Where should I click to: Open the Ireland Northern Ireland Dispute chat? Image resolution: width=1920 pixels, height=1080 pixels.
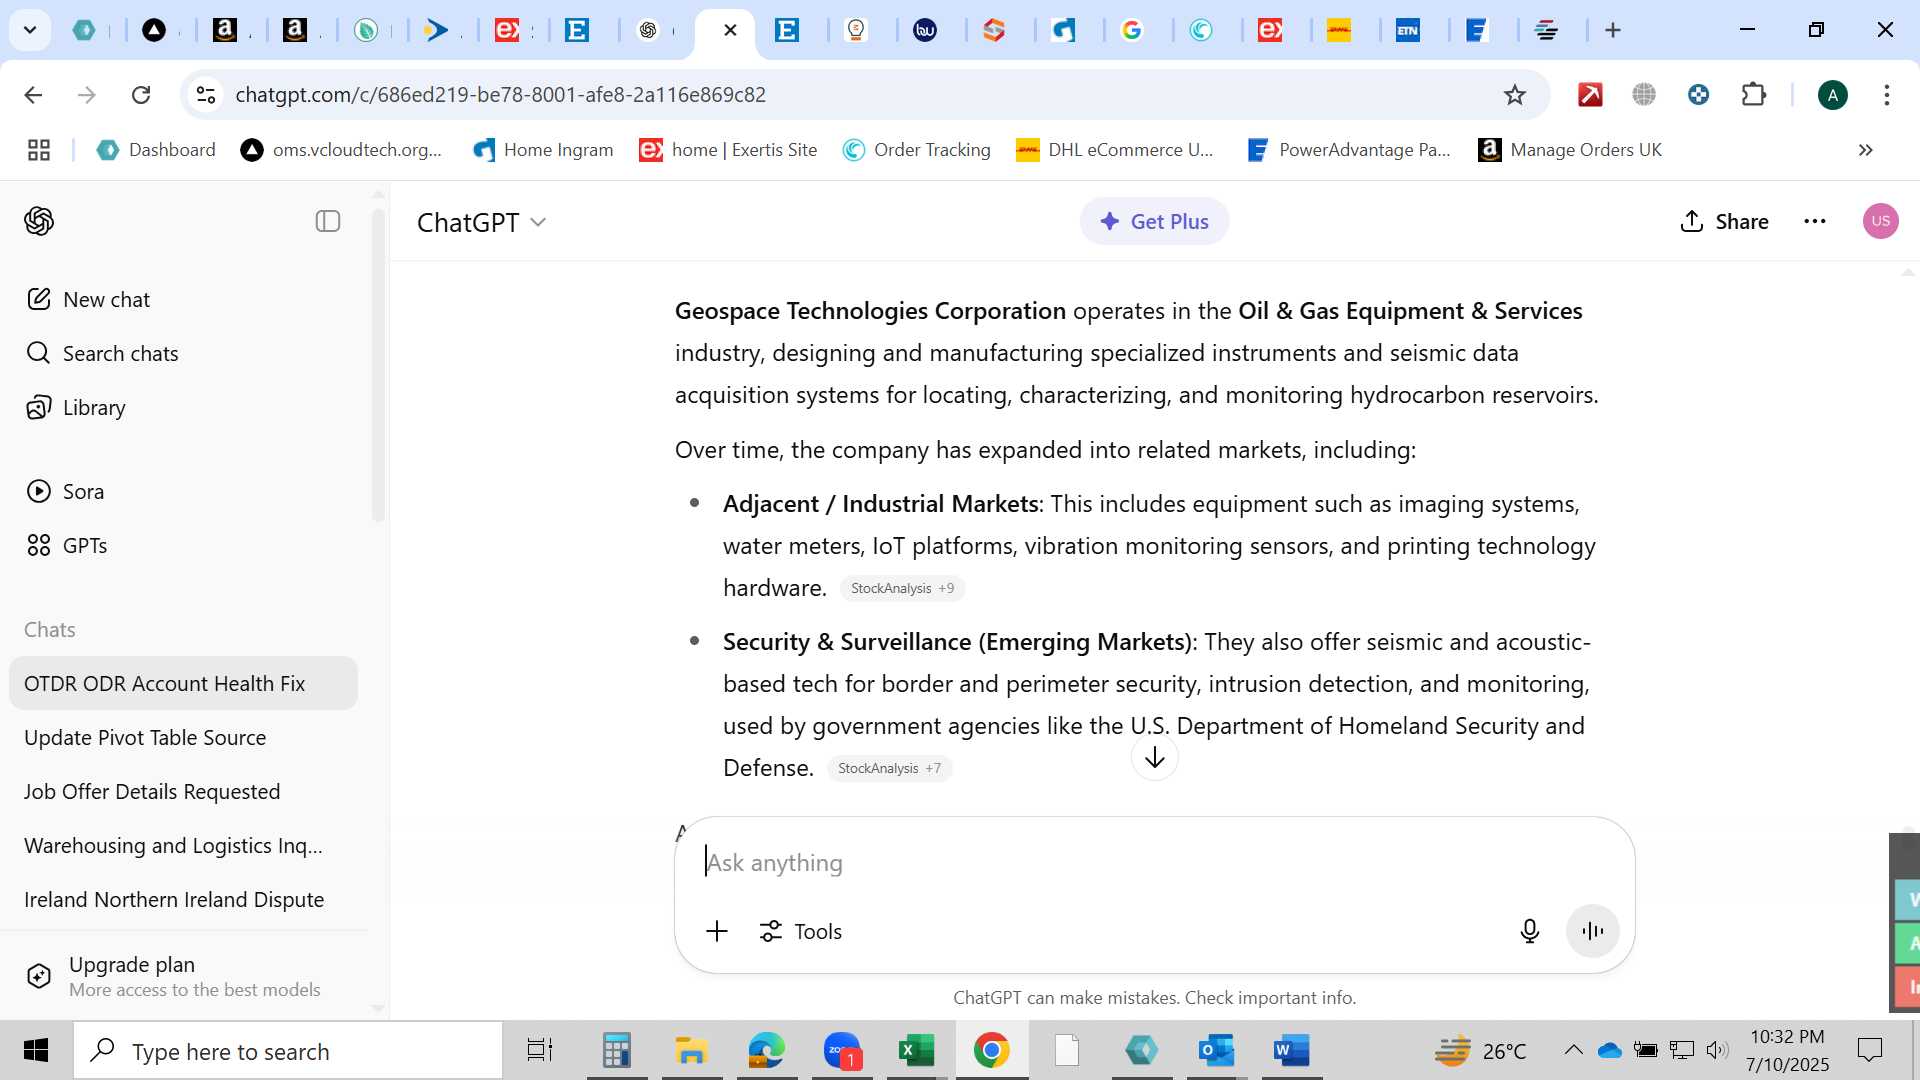pyautogui.click(x=183, y=899)
